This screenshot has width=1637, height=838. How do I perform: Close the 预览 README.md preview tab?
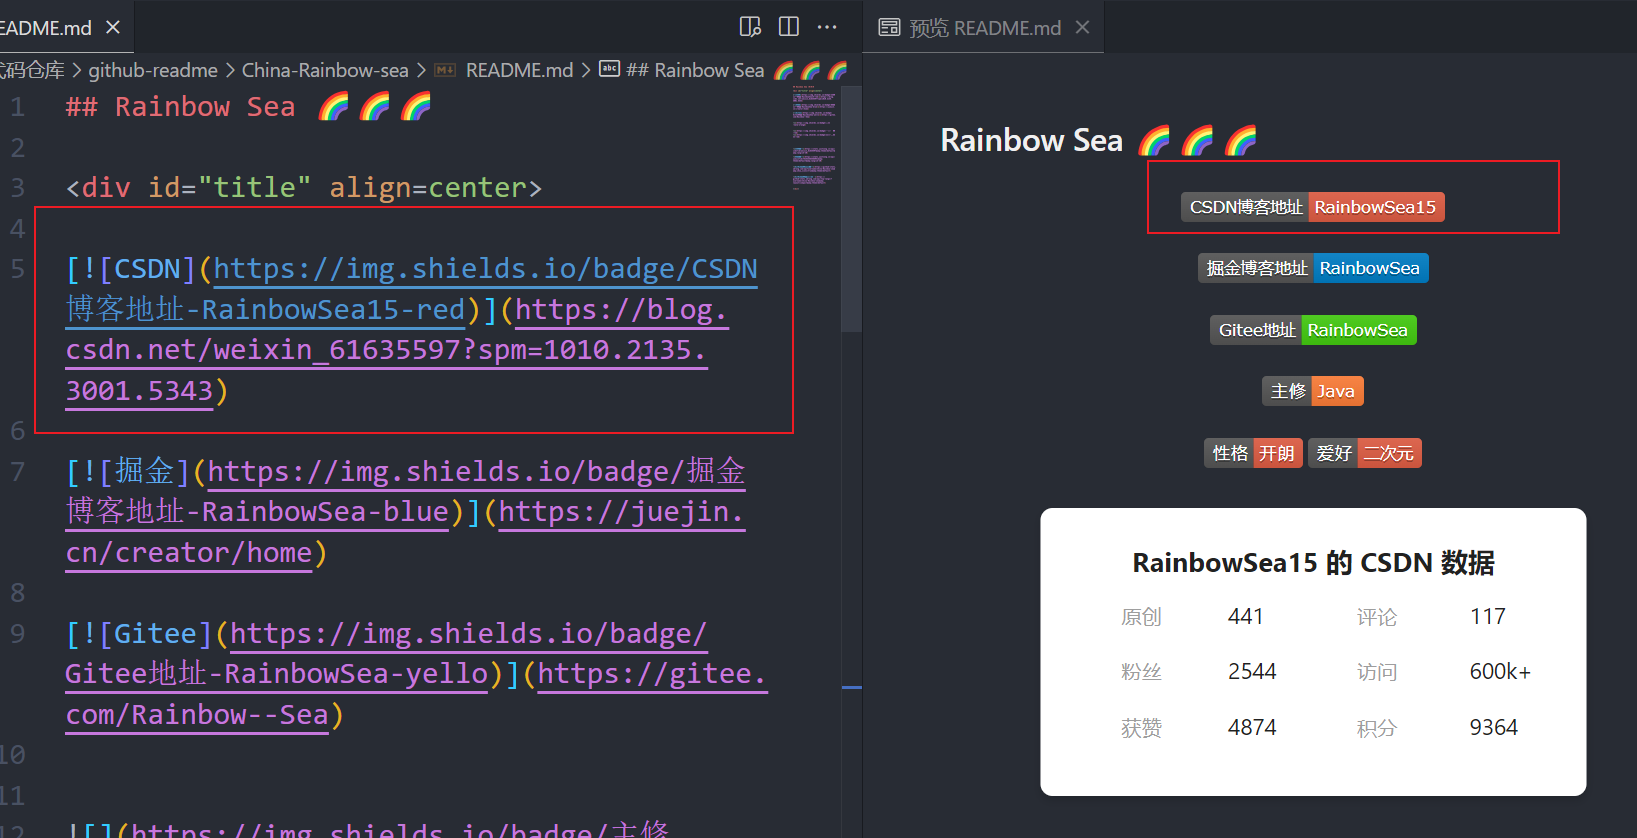pos(1082,27)
